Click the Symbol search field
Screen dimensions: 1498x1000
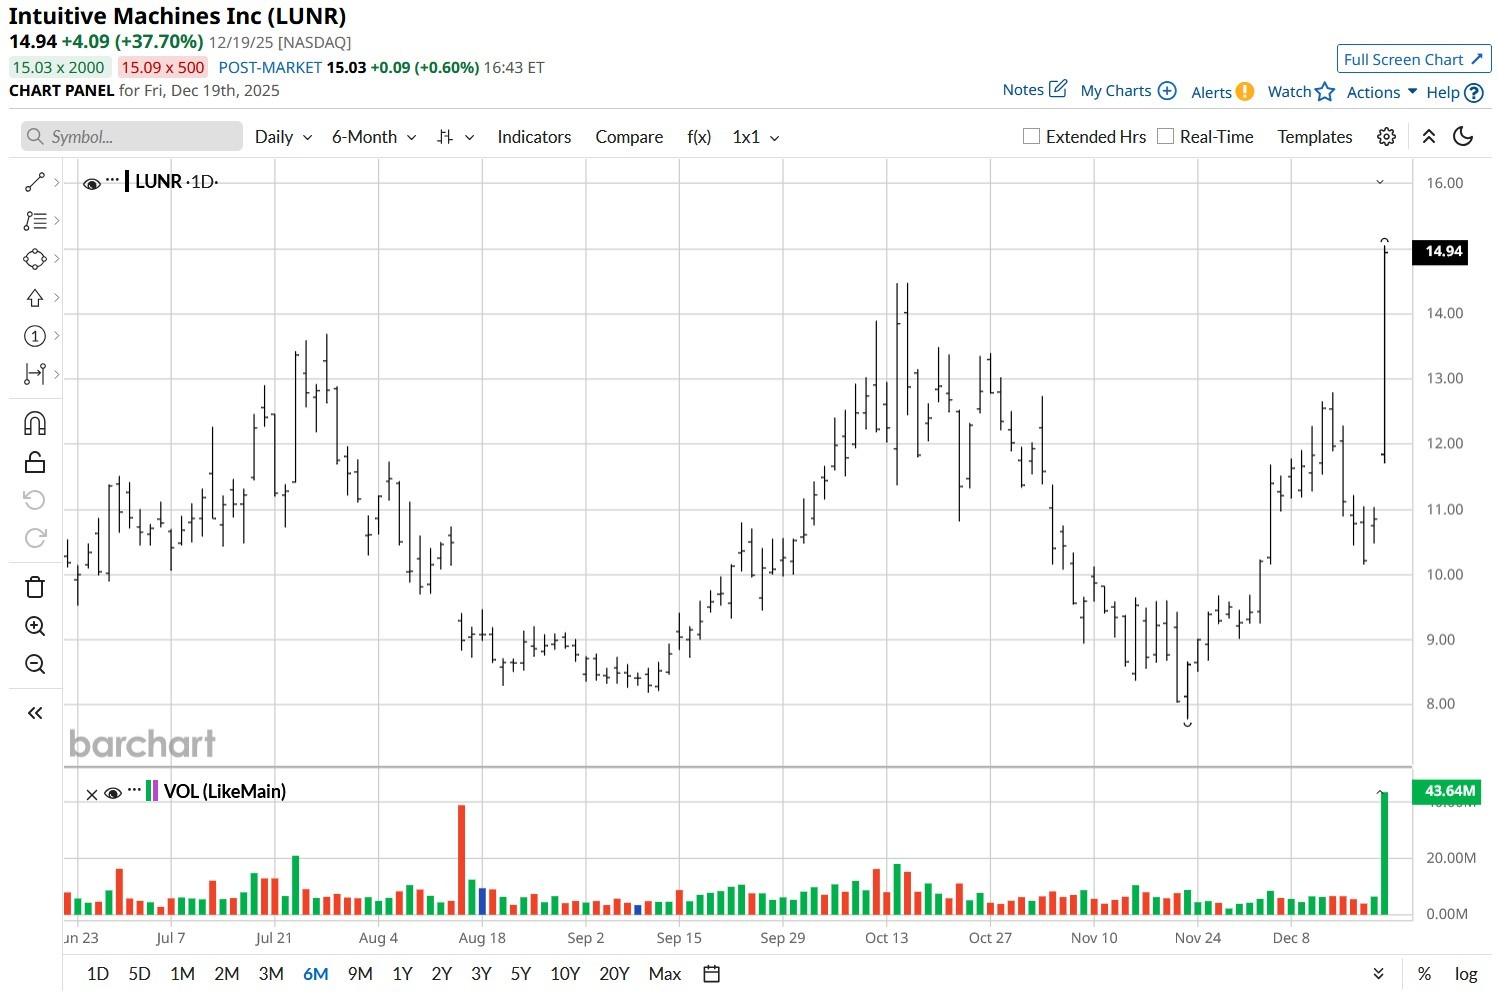coord(132,137)
